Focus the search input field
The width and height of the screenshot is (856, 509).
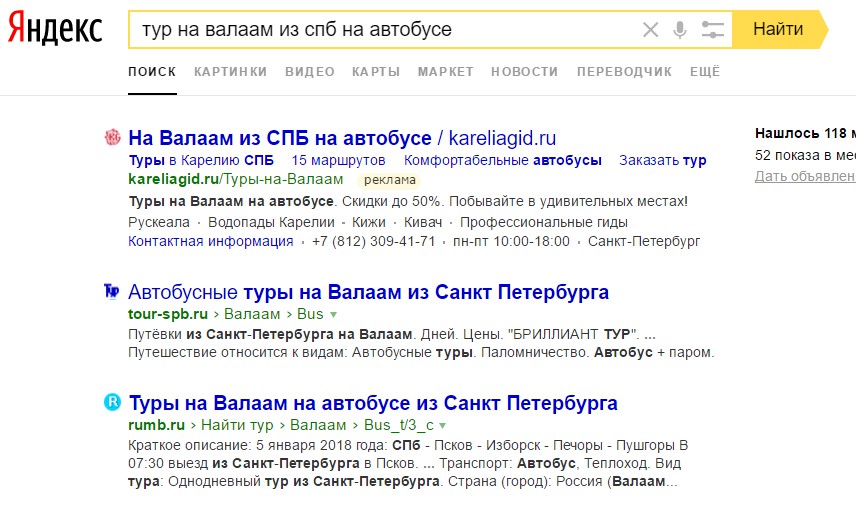[x=382, y=29]
